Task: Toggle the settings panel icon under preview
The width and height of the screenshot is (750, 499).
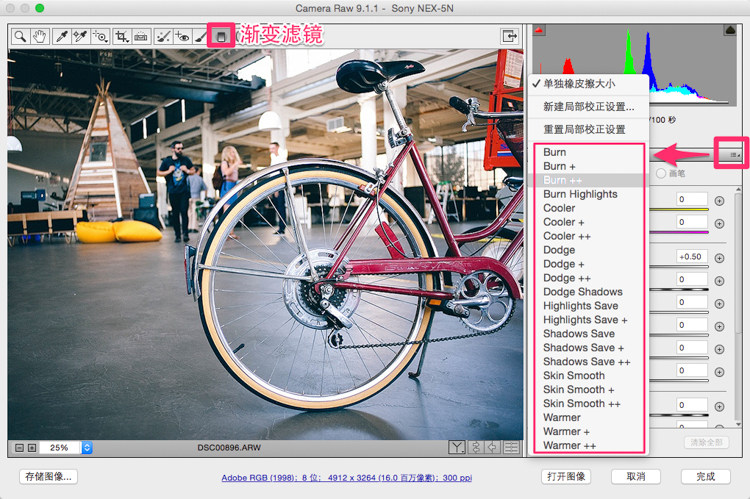Action: point(511,447)
